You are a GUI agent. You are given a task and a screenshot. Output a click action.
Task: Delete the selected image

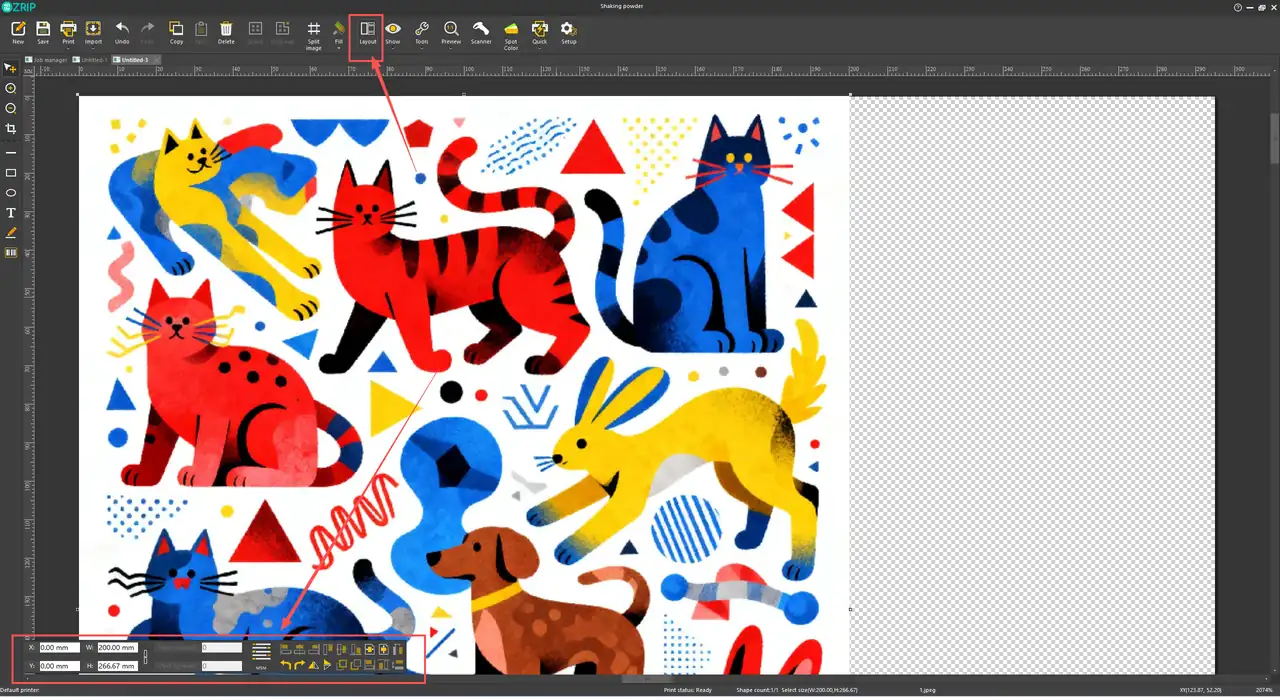click(x=226, y=32)
